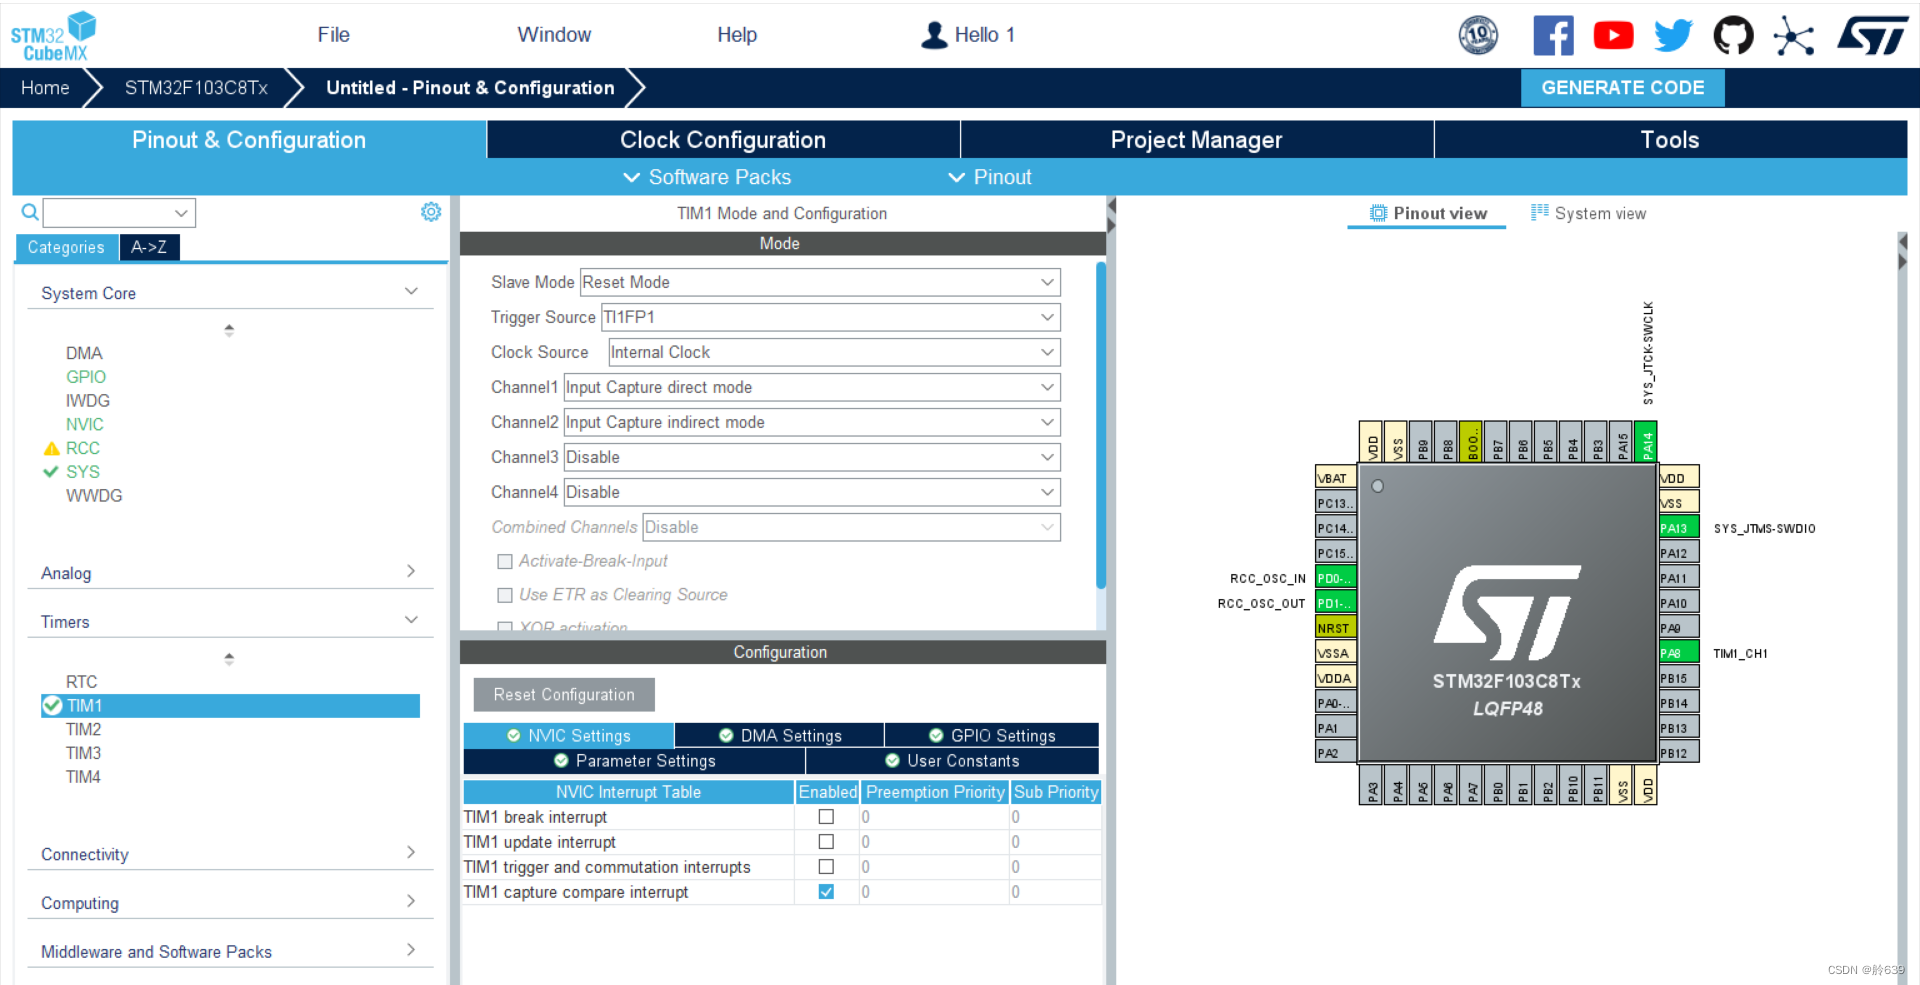Click the System view grid icon
Image resolution: width=1920 pixels, height=985 pixels.
pos(1540,212)
